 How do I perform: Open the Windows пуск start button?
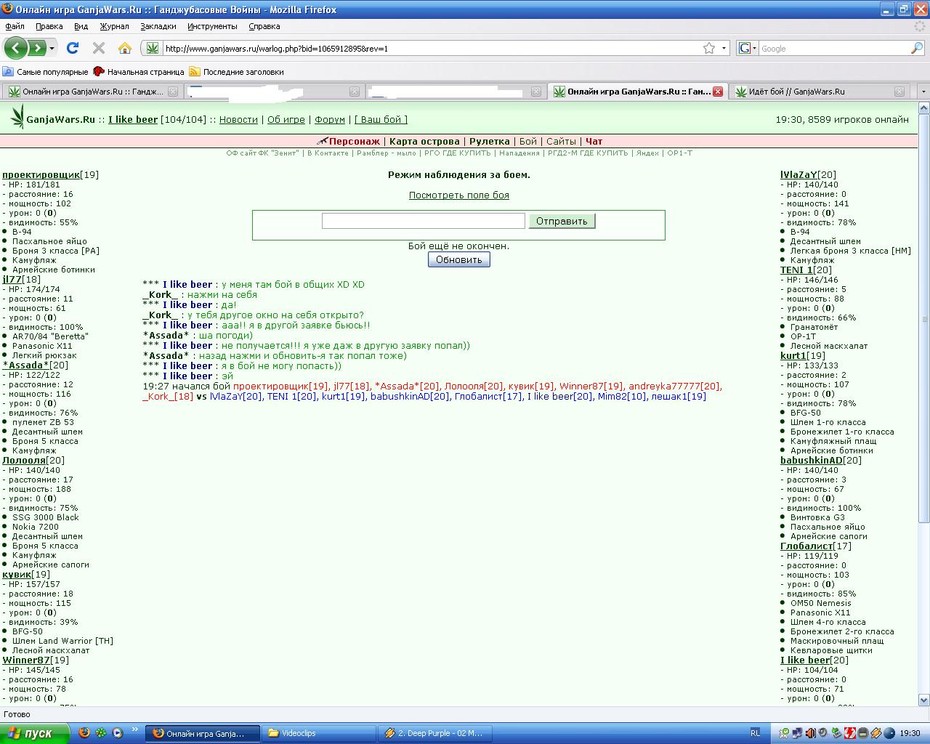click(34, 733)
